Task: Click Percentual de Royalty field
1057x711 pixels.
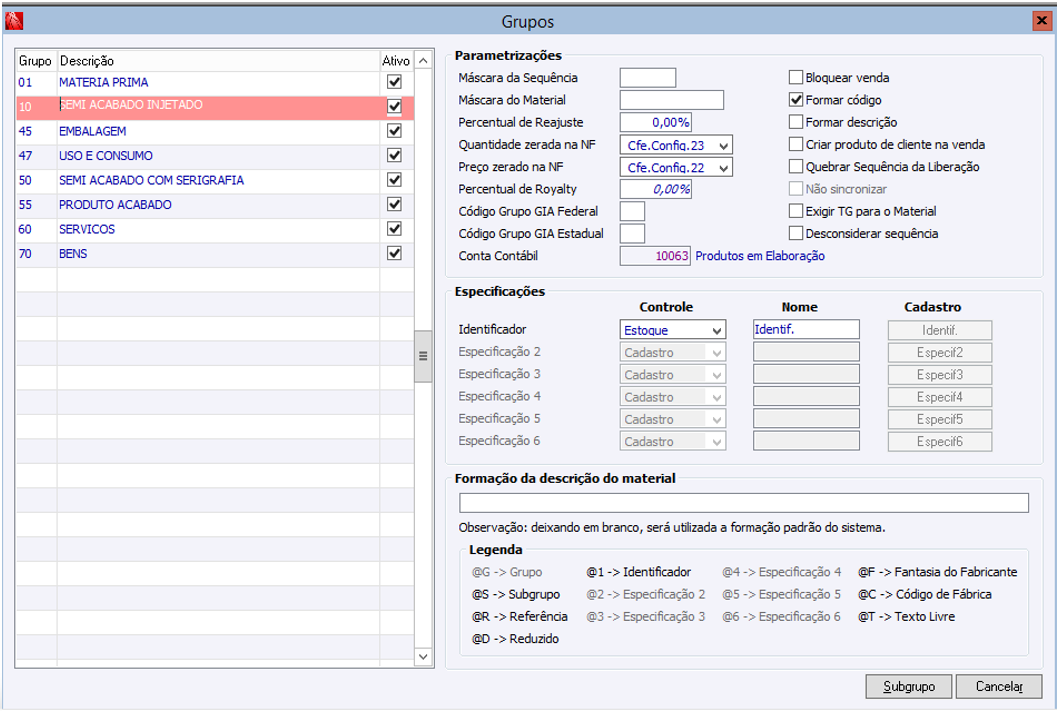Action: click(656, 189)
